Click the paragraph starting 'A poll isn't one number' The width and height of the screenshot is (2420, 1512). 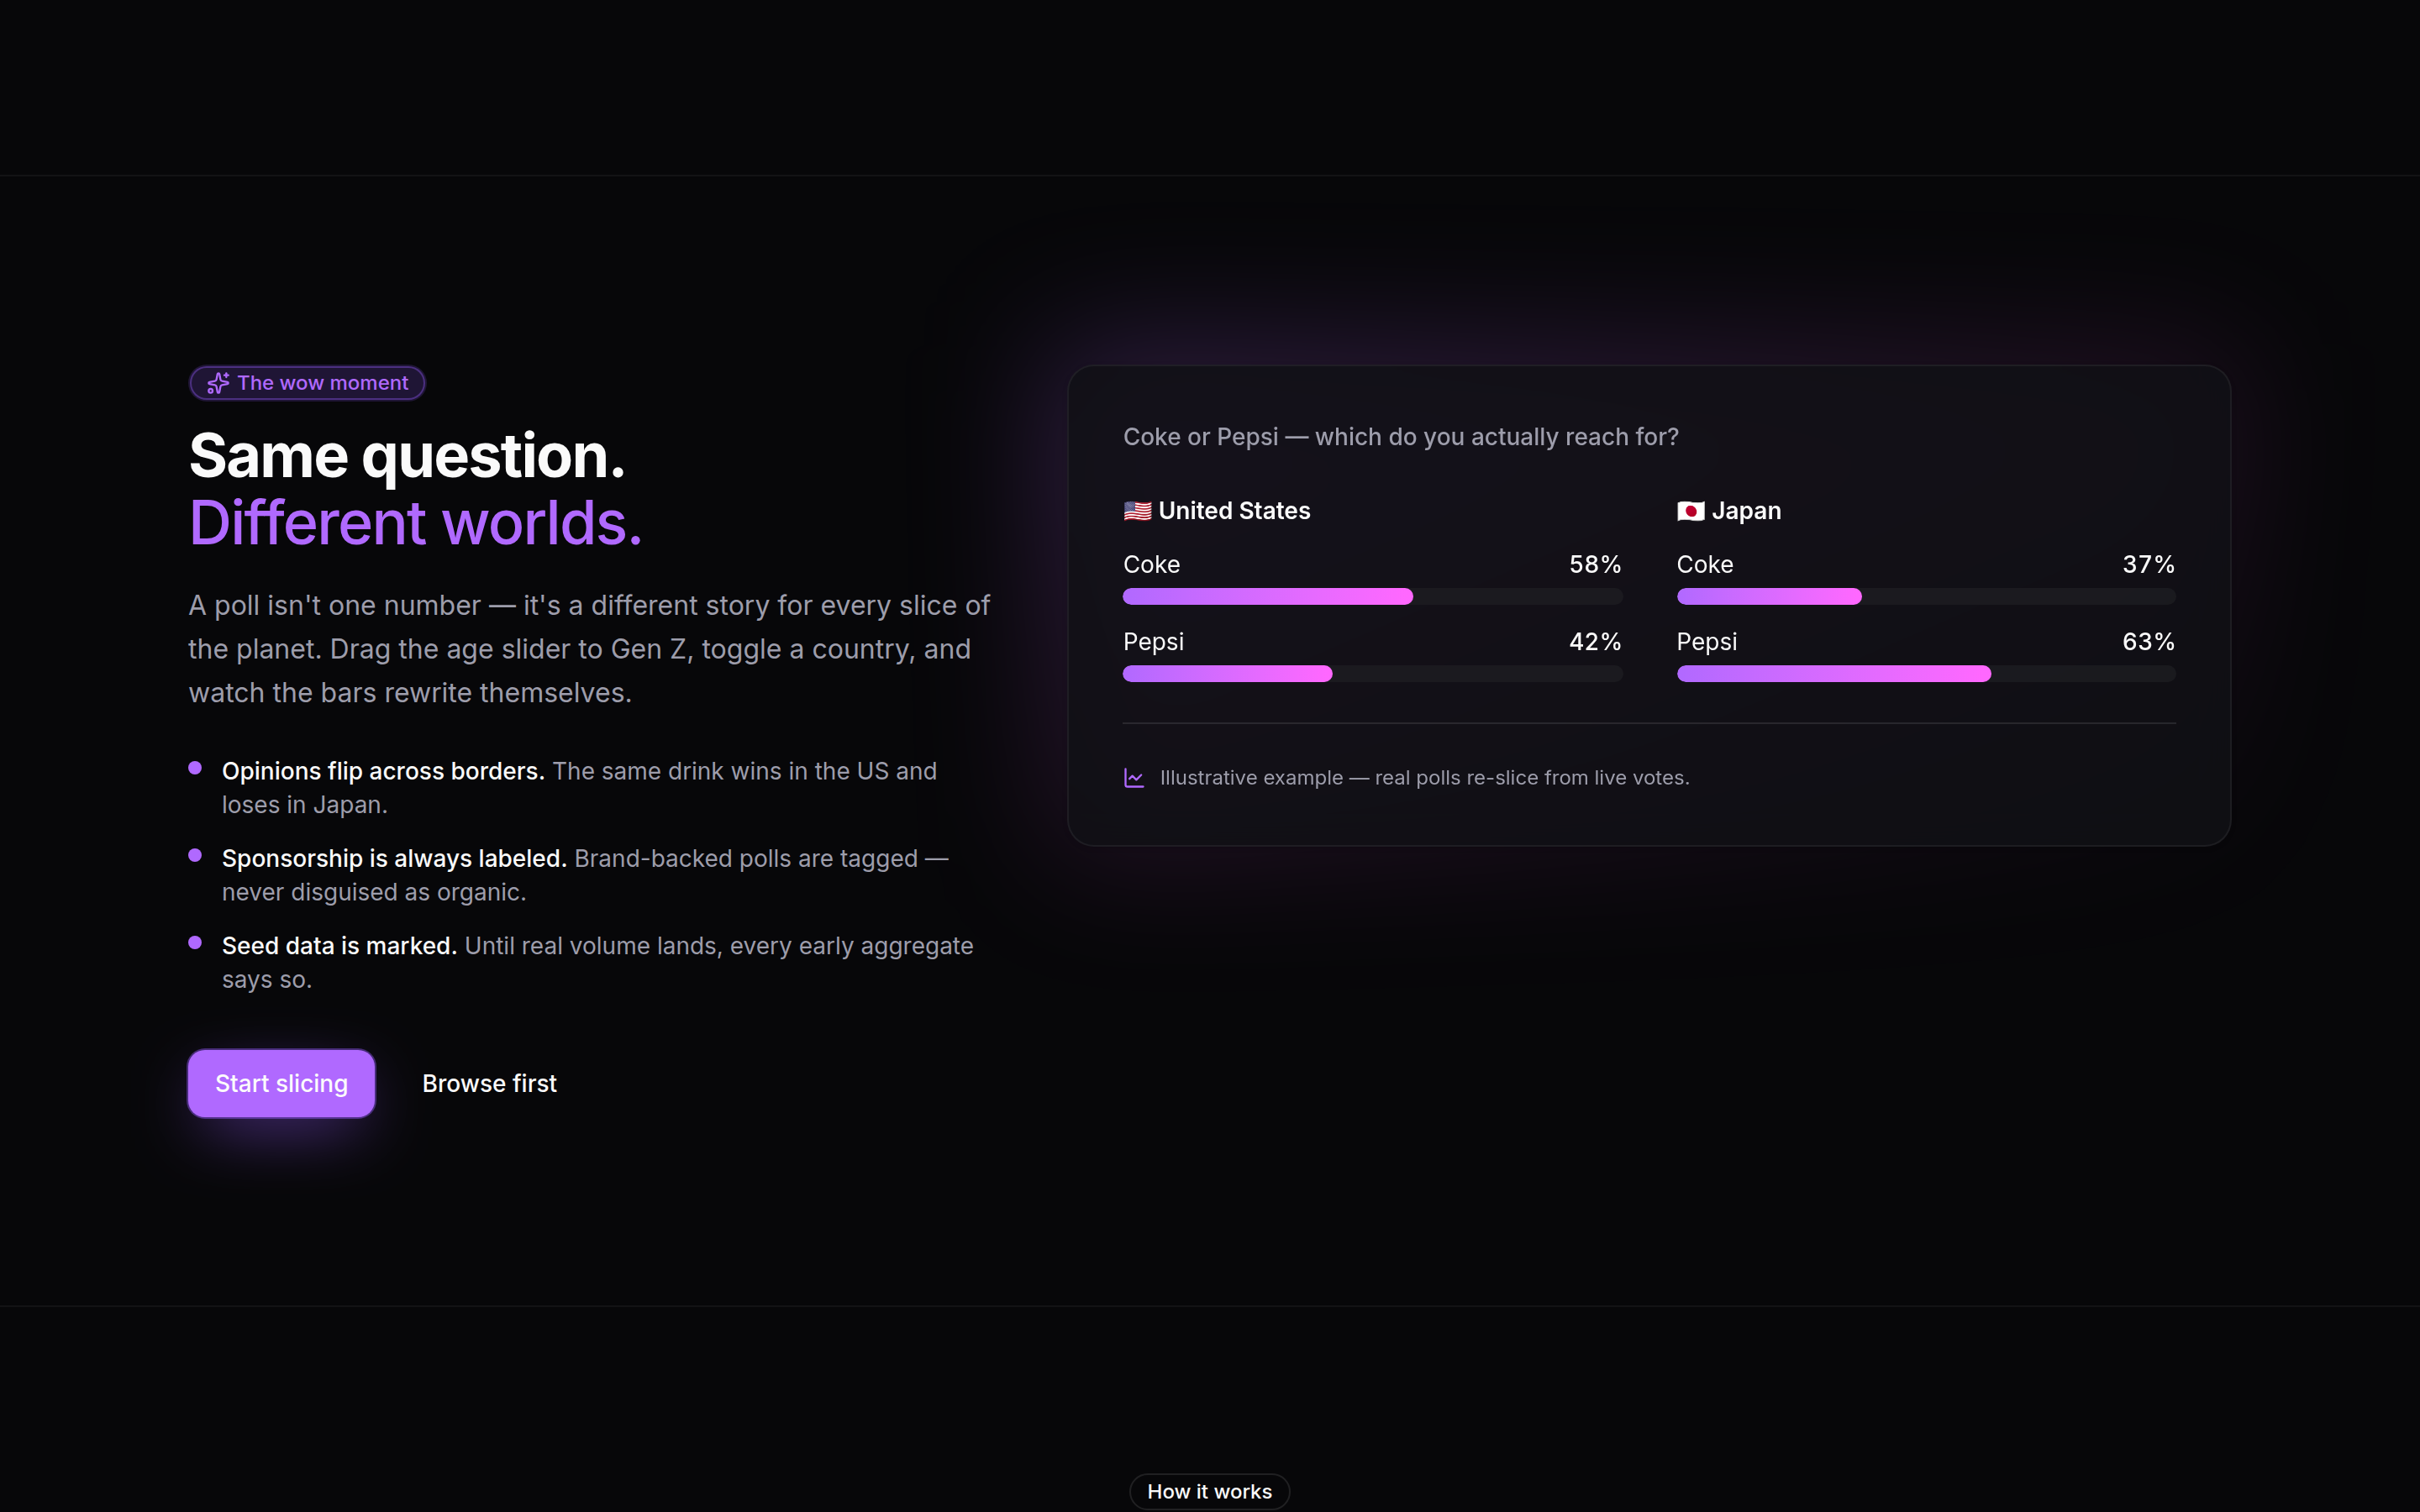(590, 649)
